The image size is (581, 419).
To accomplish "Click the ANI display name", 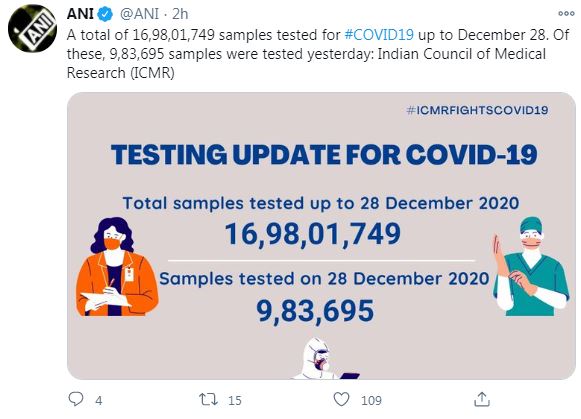I will pos(80,14).
